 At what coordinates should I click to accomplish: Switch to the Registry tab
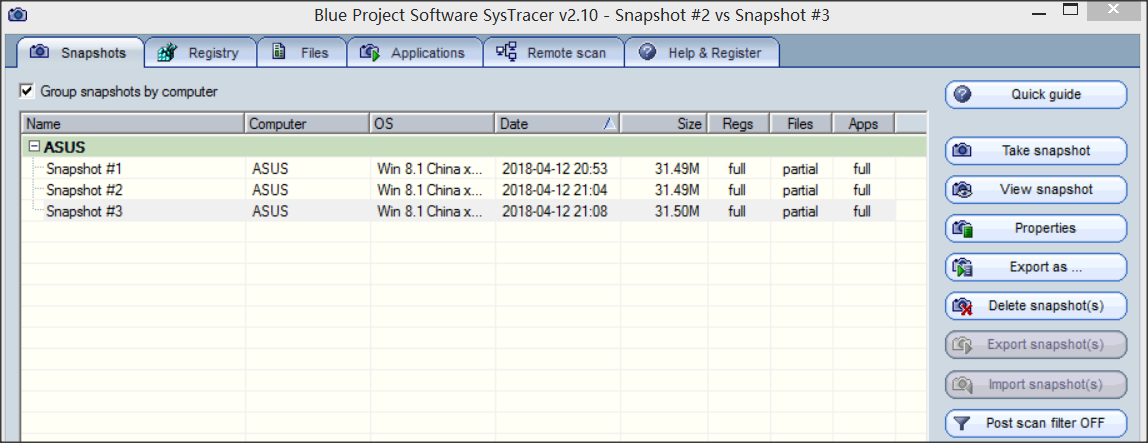(201, 53)
